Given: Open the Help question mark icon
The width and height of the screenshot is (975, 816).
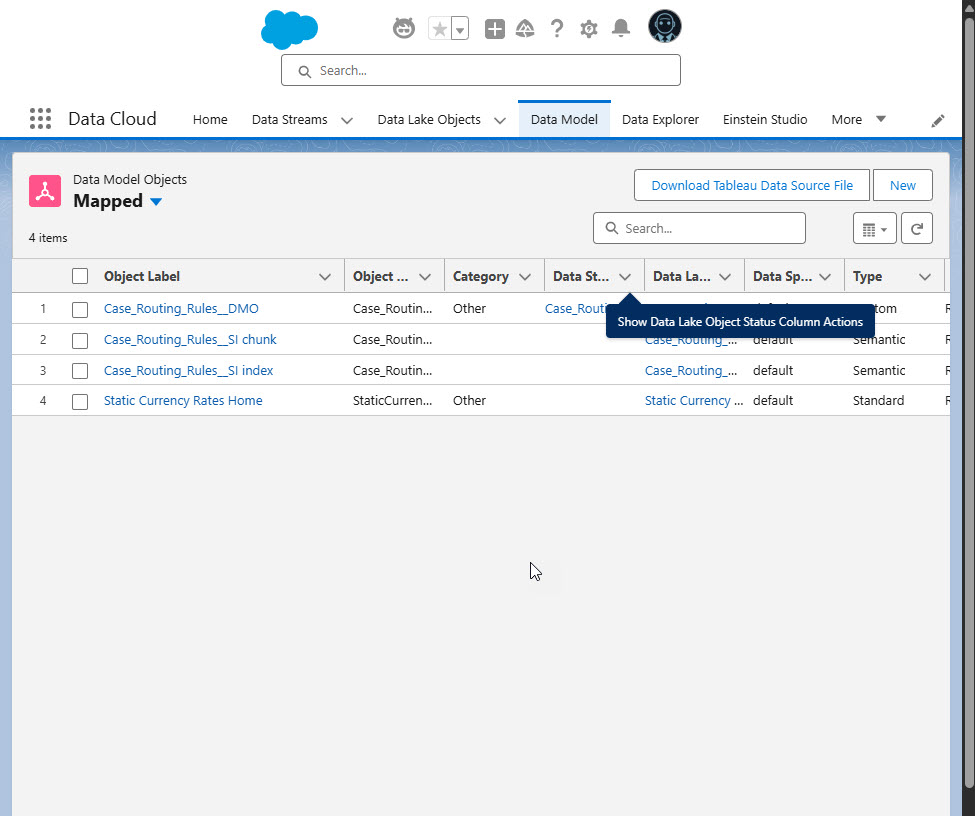Looking at the screenshot, I should [557, 29].
